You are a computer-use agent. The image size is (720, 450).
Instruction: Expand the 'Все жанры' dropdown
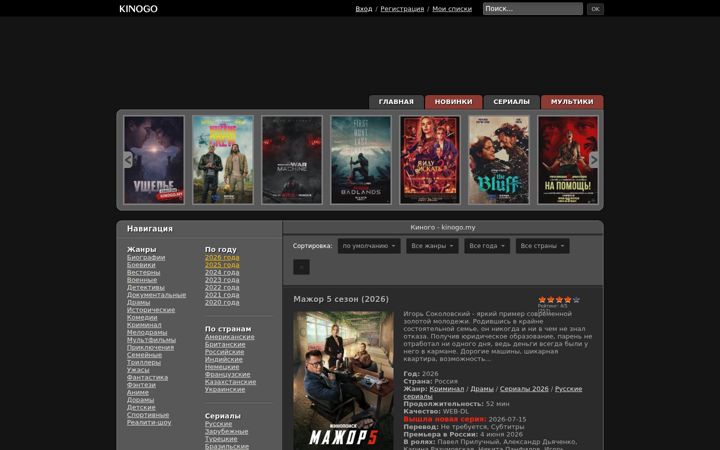tap(432, 246)
